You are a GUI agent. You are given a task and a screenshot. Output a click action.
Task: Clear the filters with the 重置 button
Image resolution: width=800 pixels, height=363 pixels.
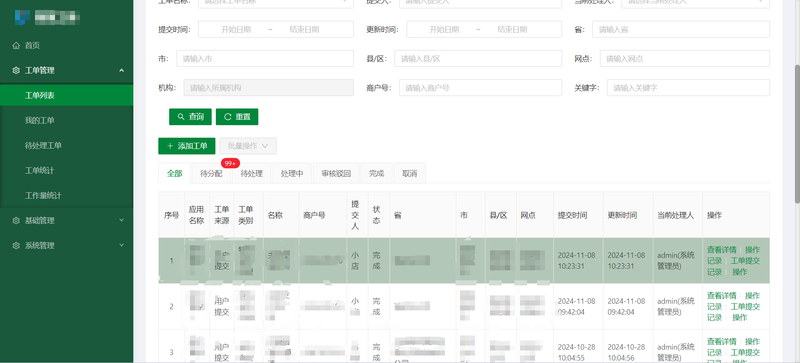coord(237,117)
